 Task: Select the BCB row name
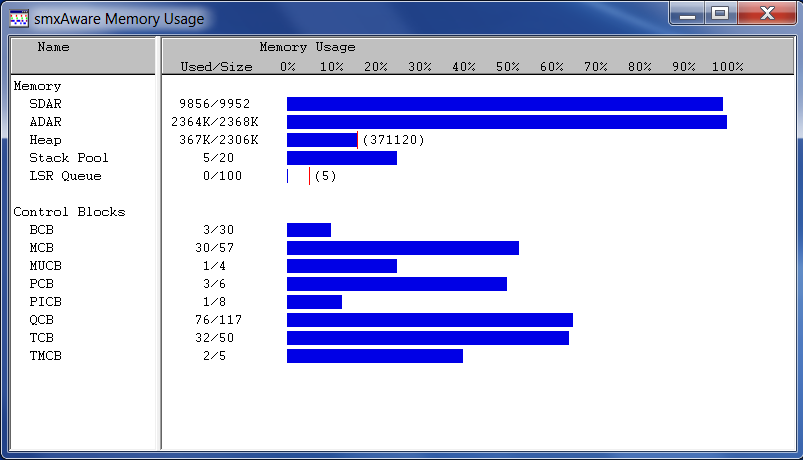click(x=41, y=230)
